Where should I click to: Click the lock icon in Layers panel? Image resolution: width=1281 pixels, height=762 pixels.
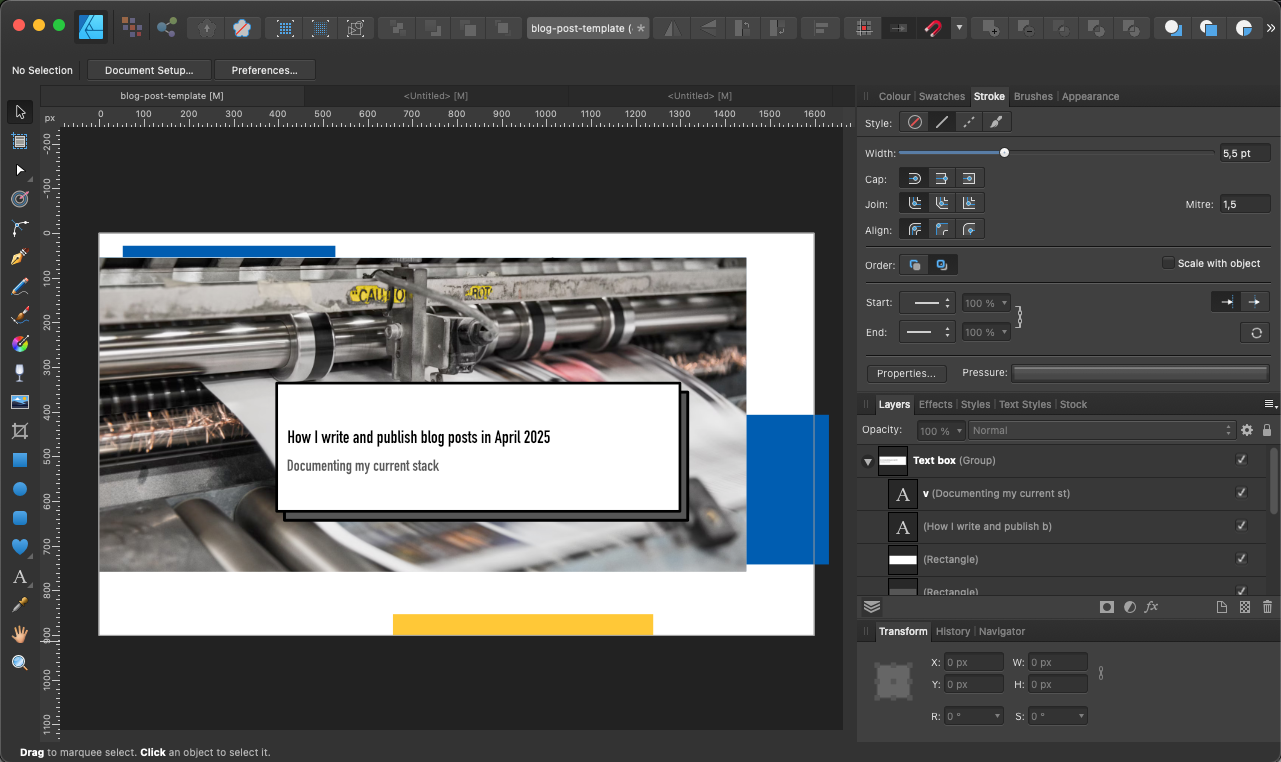(x=1267, y=430)
